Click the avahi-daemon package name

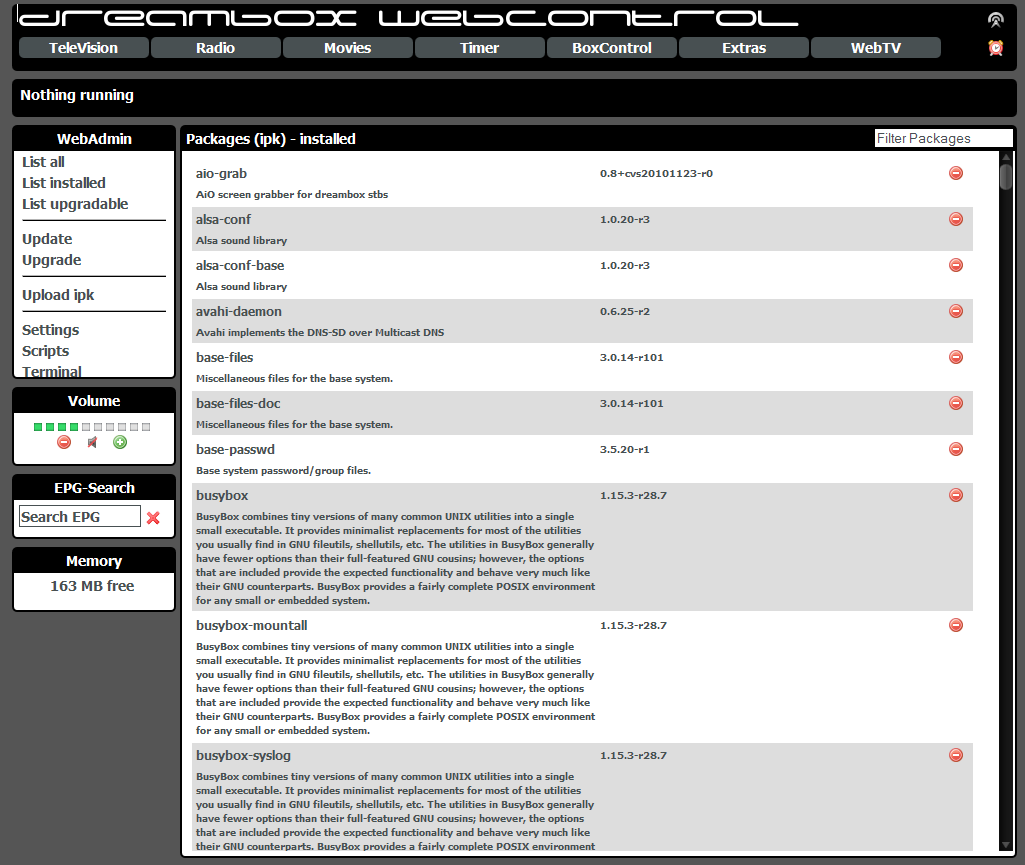pos(239,311)
